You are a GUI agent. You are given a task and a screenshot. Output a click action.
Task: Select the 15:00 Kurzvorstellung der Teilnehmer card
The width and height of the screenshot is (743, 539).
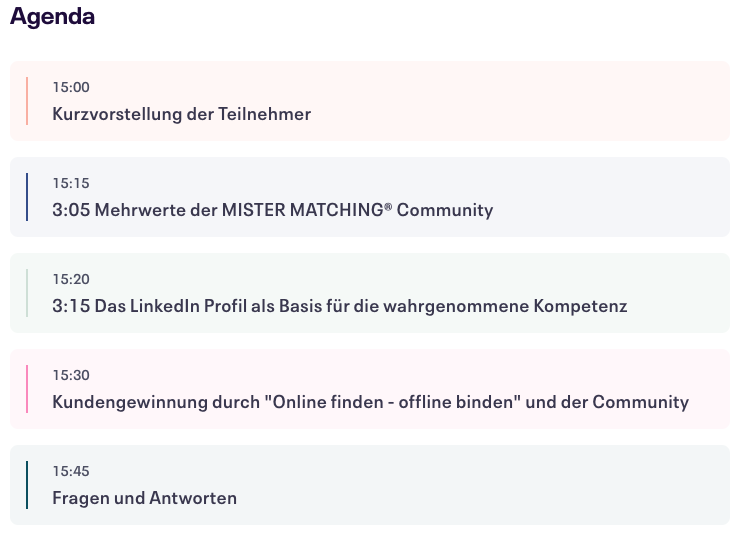(370, 101)
